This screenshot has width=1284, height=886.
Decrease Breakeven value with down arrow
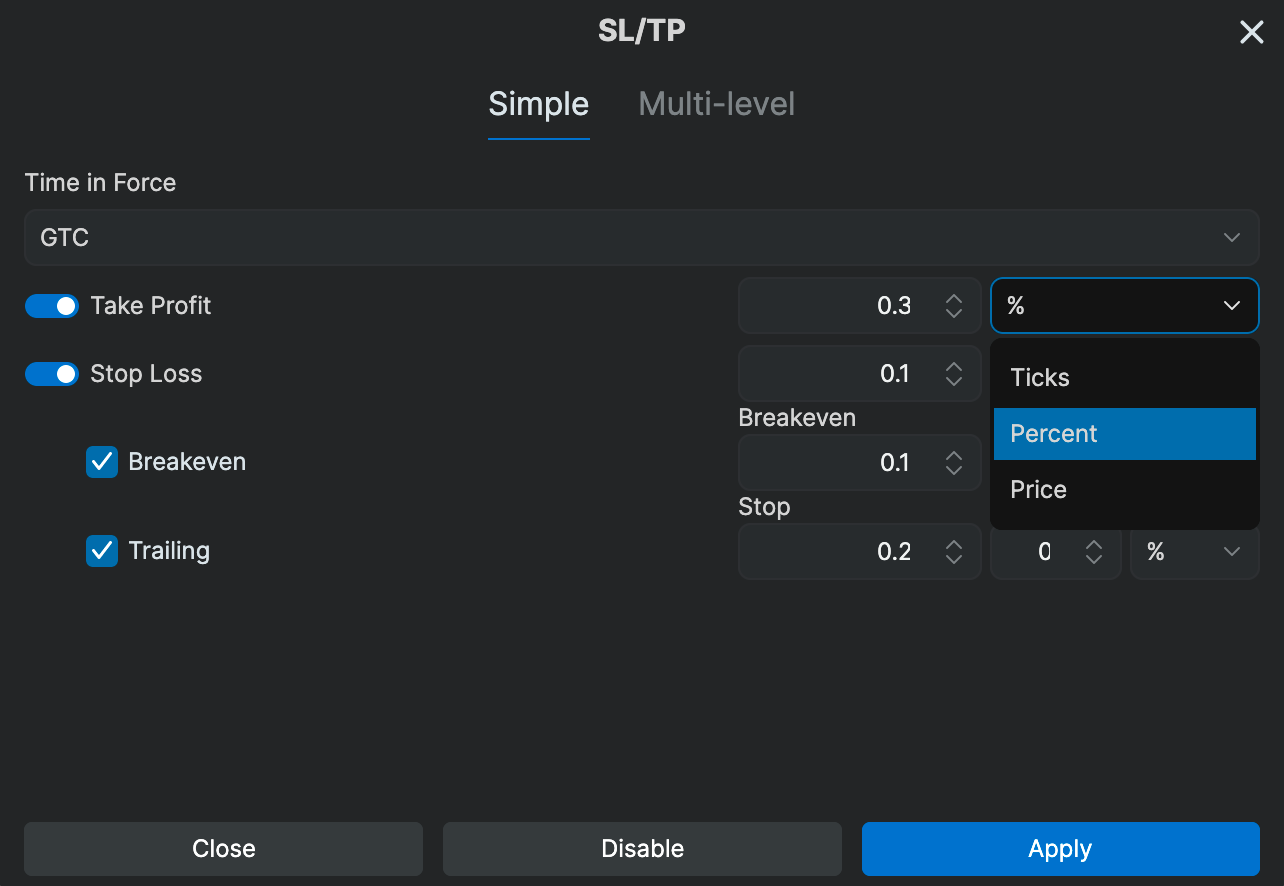(x=954, y=470)
